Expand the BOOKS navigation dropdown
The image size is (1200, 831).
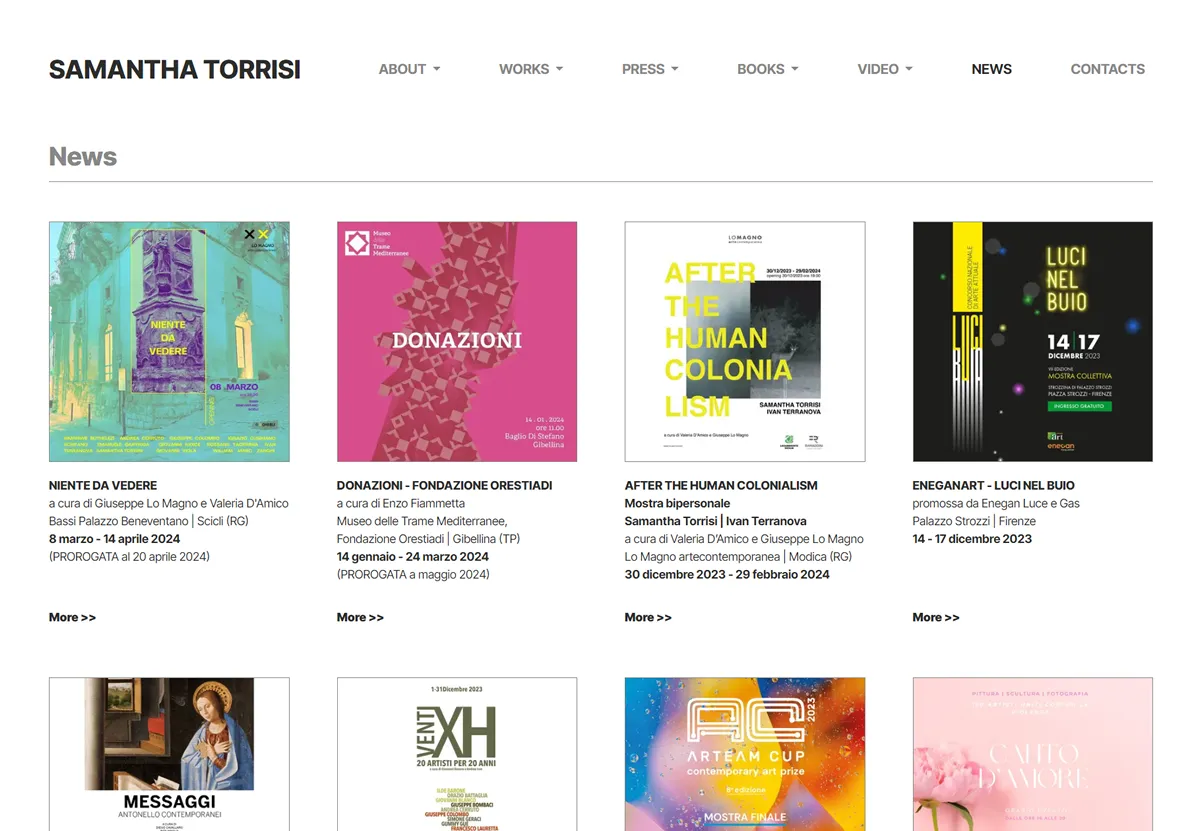pos(768,69)
